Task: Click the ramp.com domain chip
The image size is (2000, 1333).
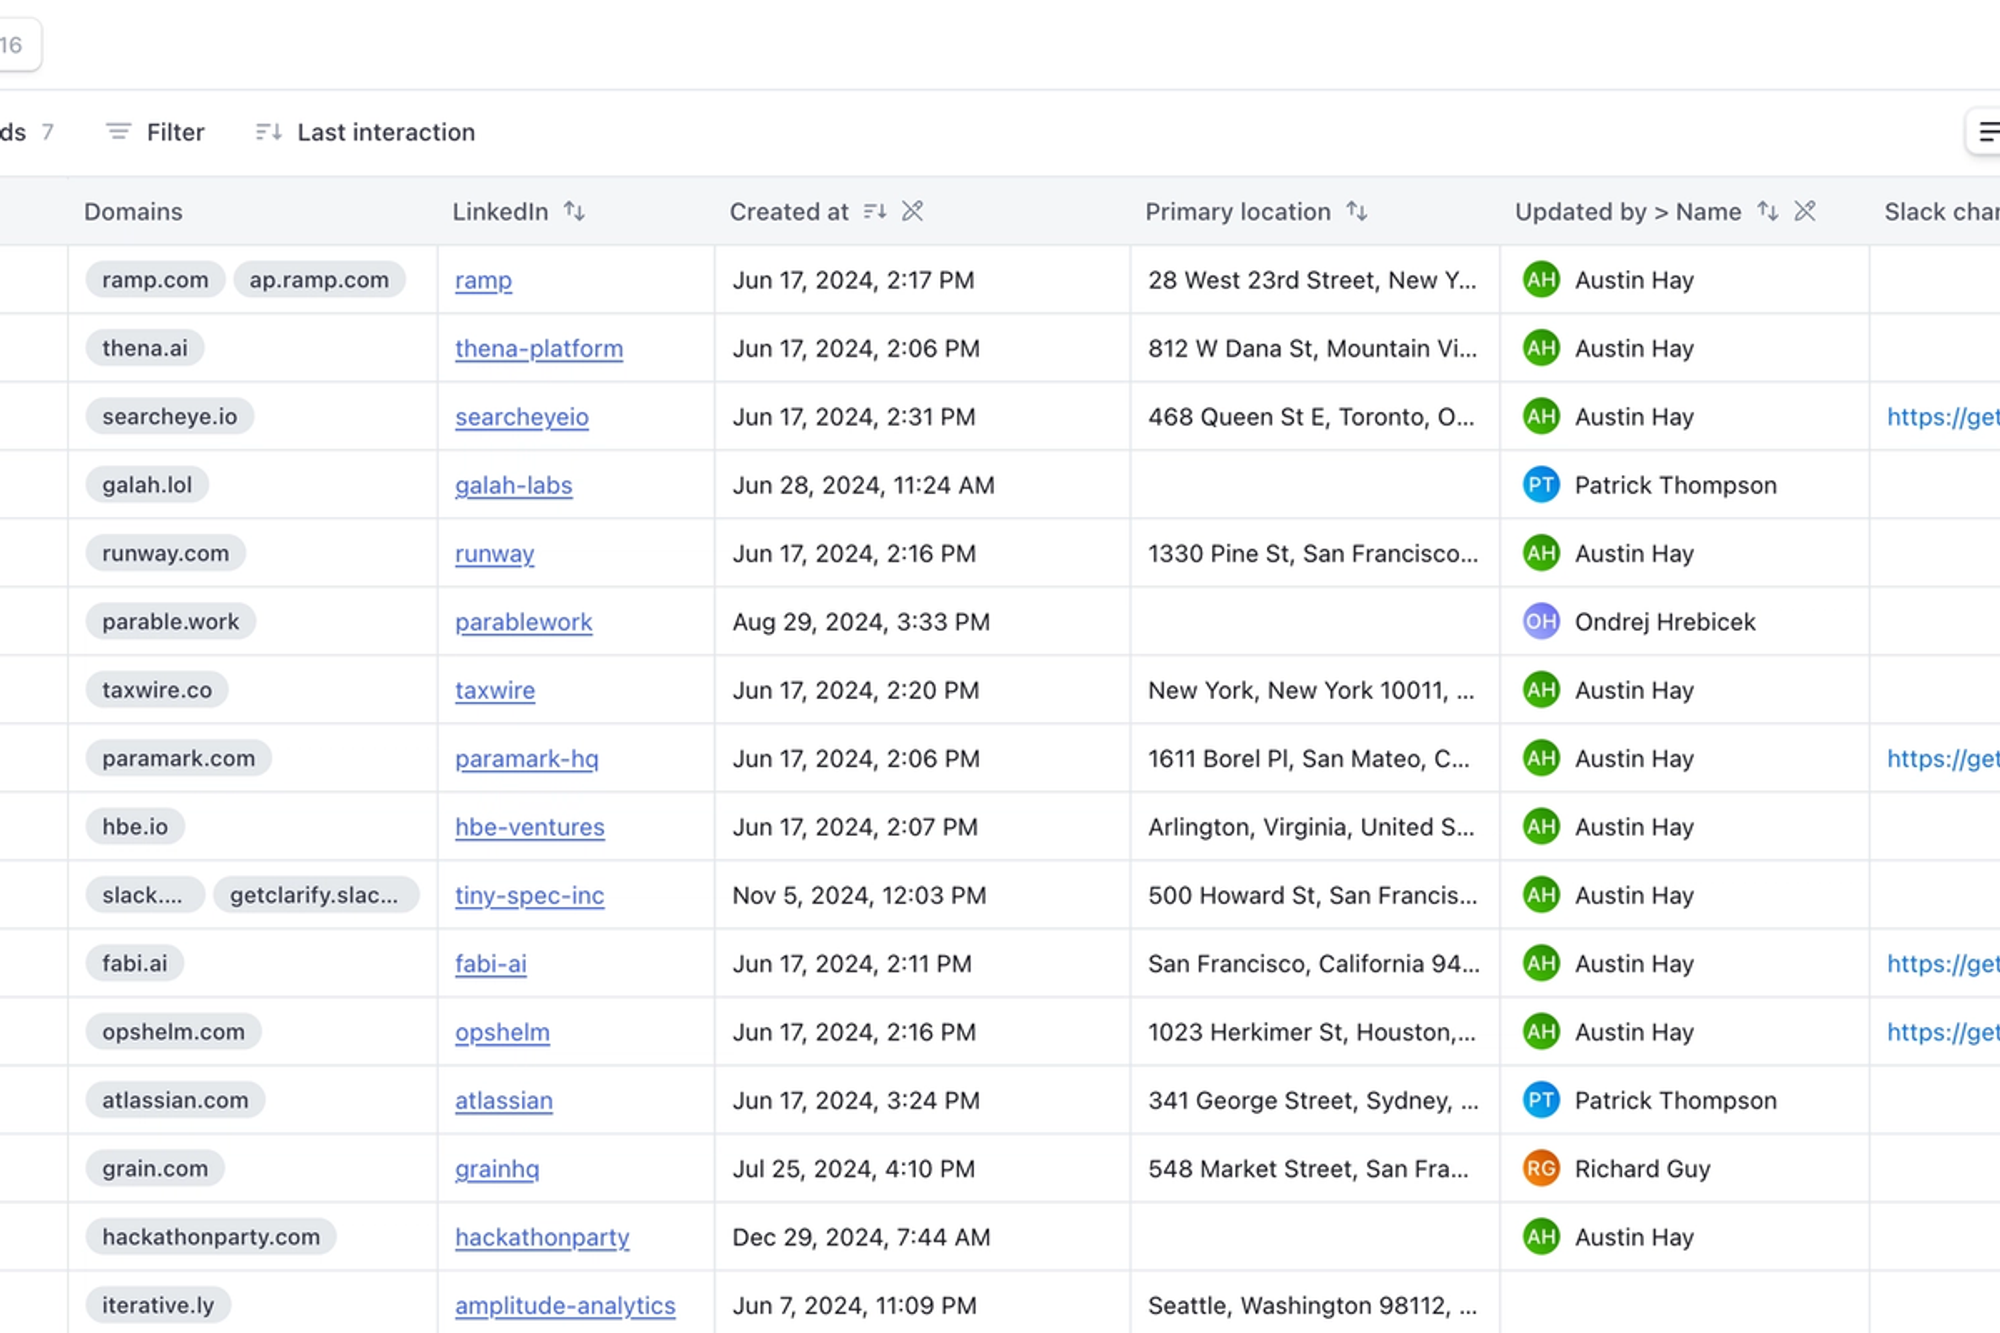Action: [x=155, y=279]
